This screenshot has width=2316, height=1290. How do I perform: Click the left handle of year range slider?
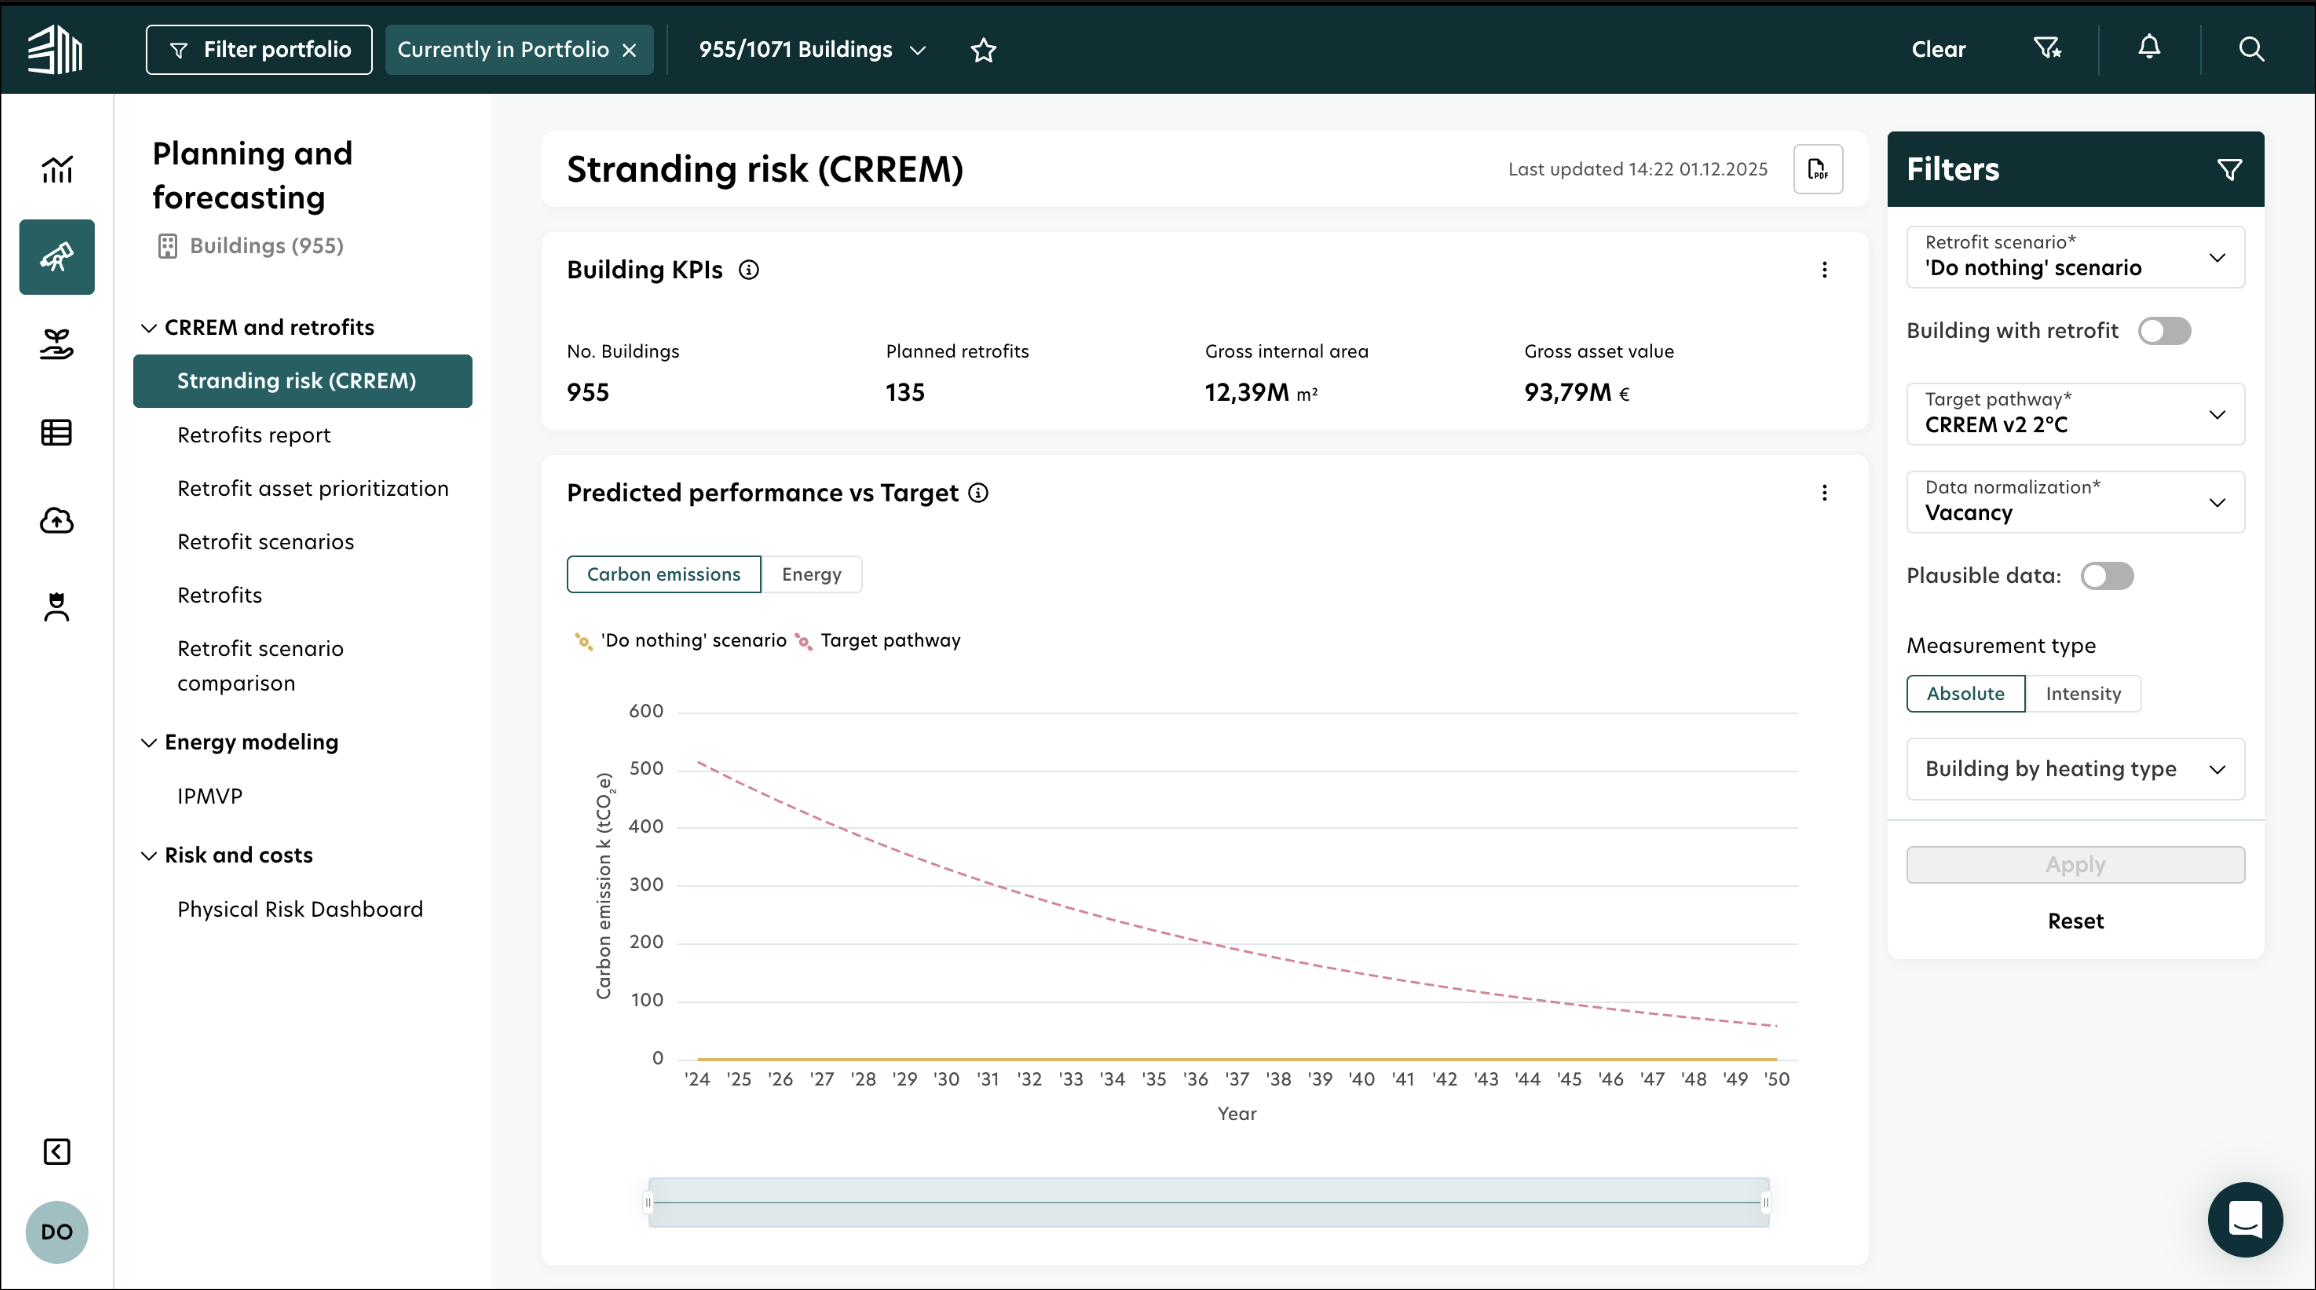(x=648, y=1203)
